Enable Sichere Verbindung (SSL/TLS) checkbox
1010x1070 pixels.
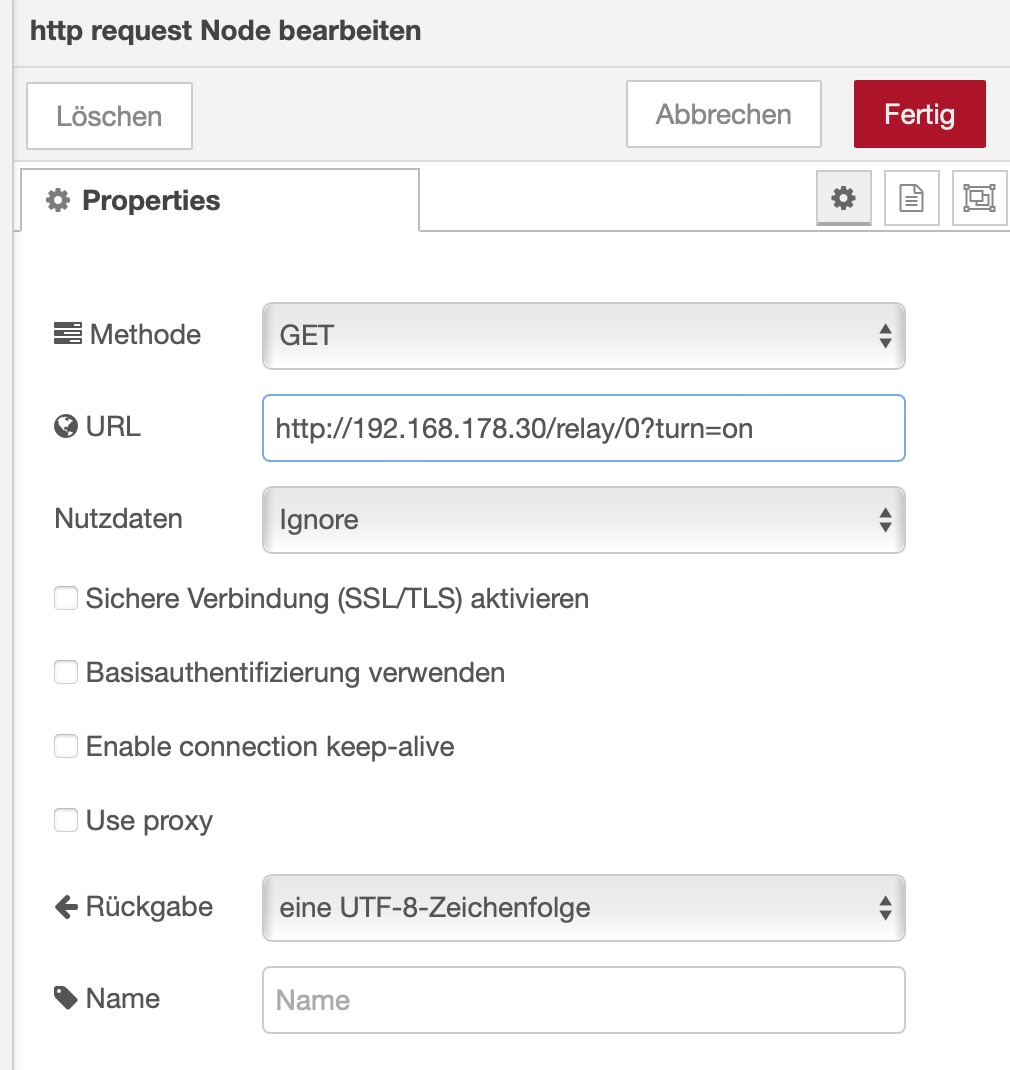(66, 599)
